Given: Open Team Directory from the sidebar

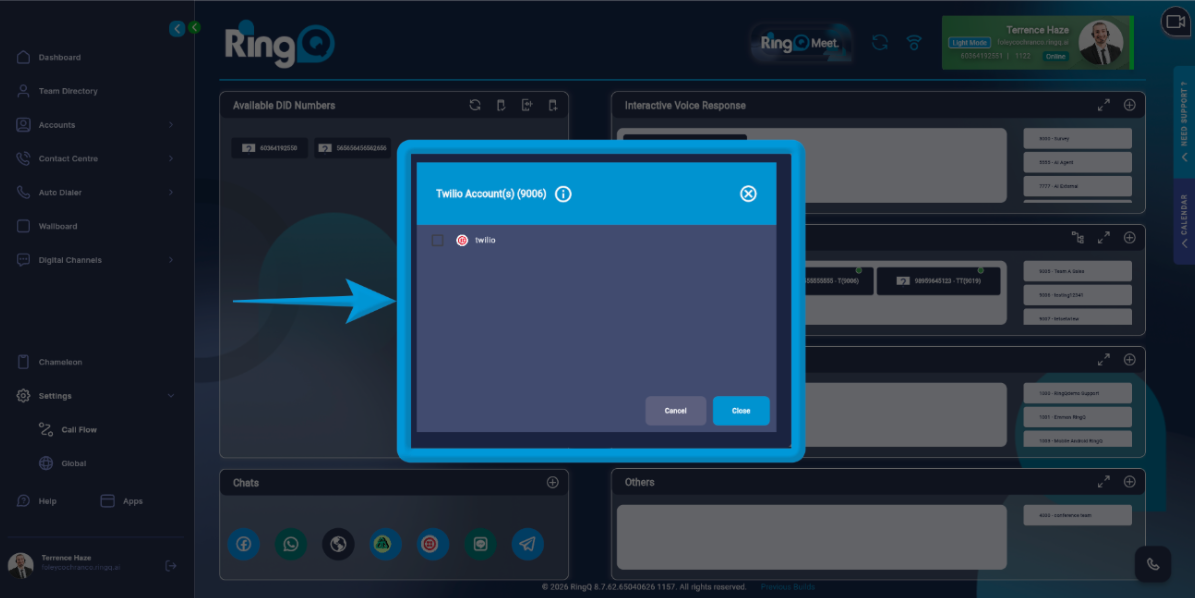Looking at the screenshot, I should [x=66, y=90].
